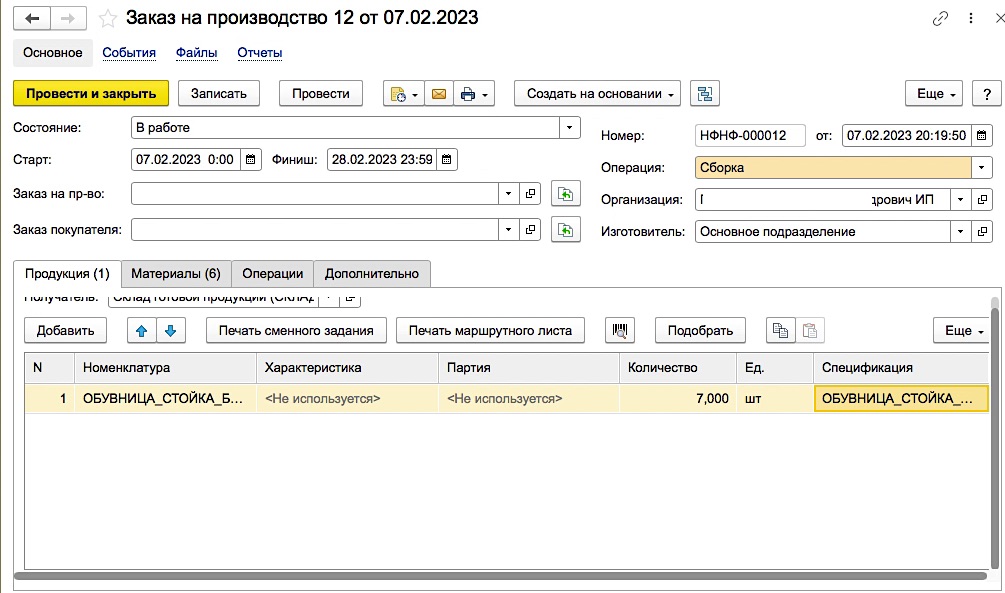This screenshot has height=593, width=1005.
Task: Copy rows with the copy icon
Action: [781, 331]
